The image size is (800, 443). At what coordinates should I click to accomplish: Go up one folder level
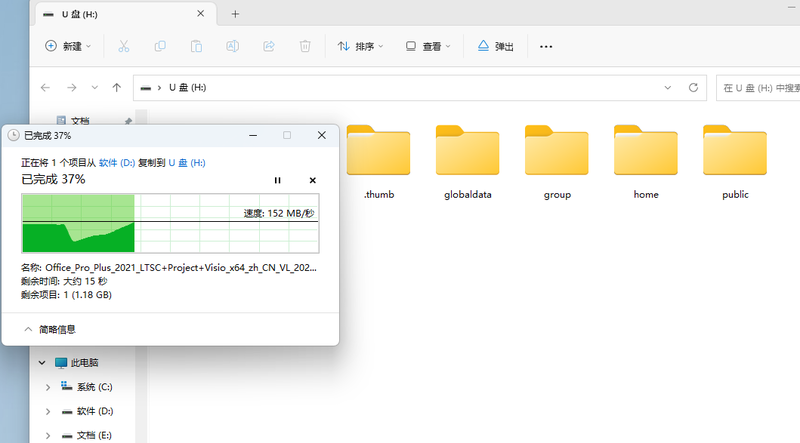(117, 88)
